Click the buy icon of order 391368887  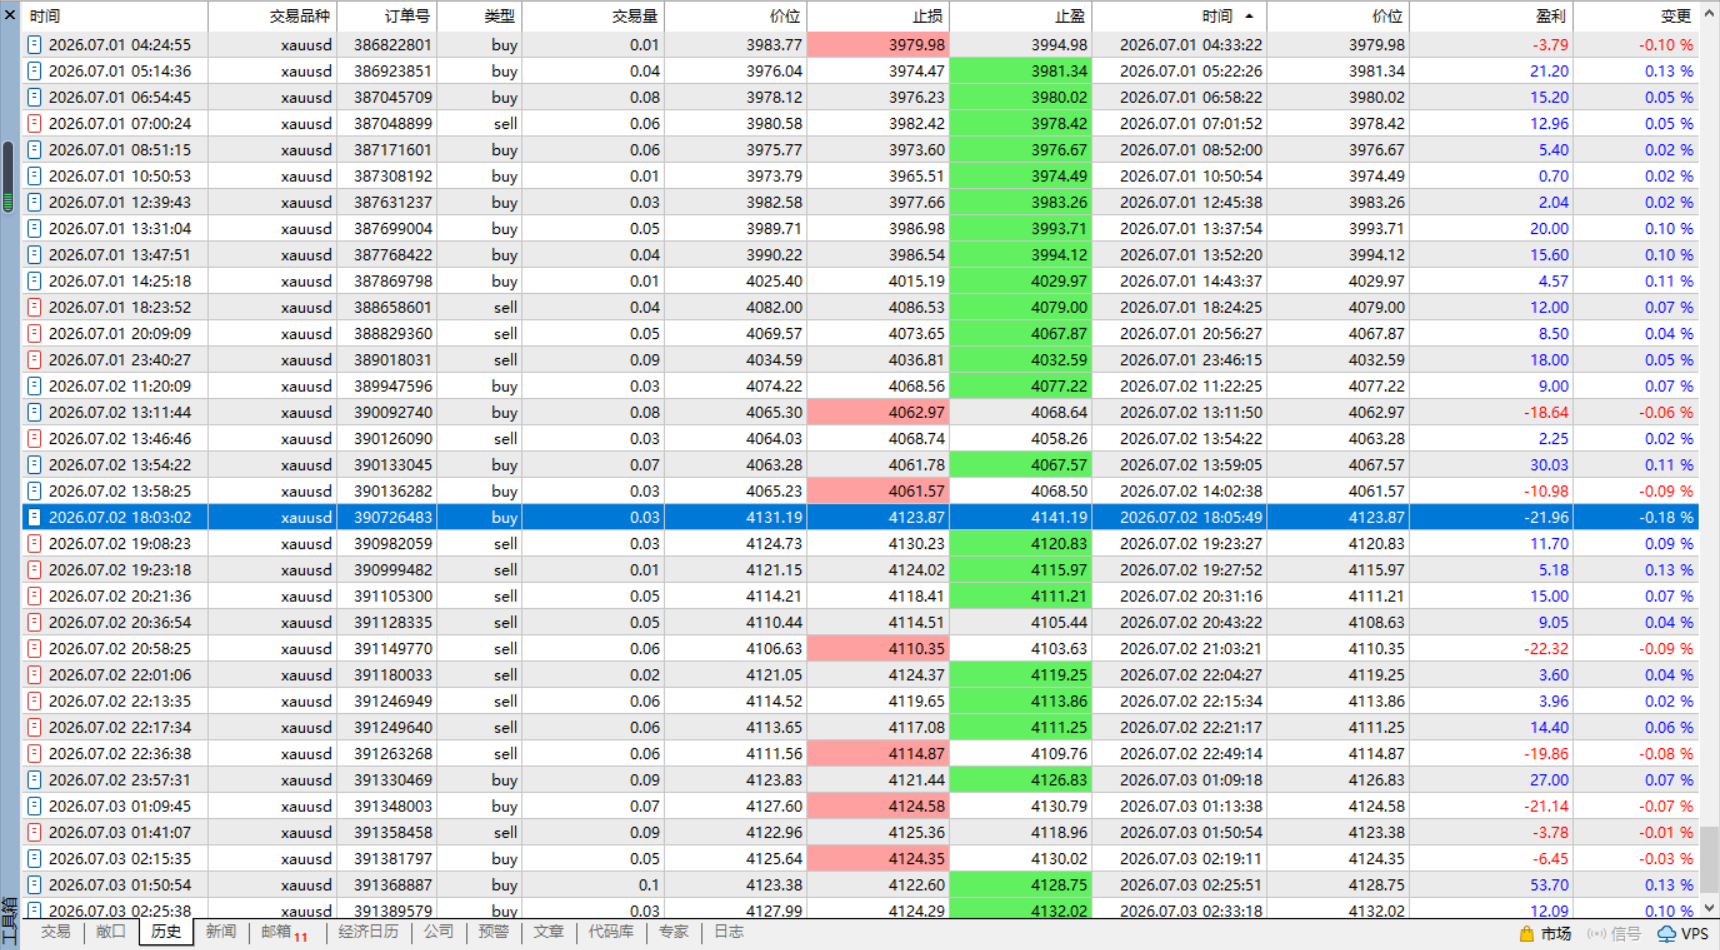coord(34,885)
